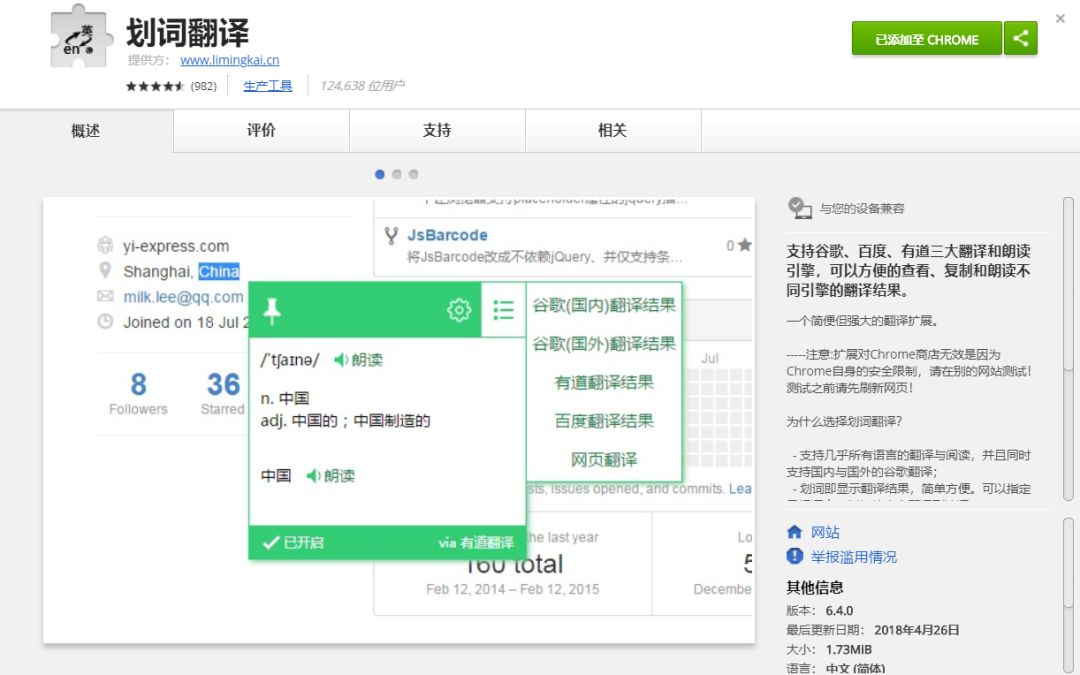Select 百度翻译结果 menu entry

coord(604,421)
